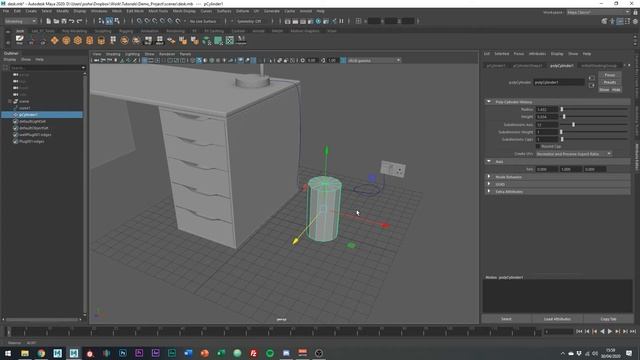Image resolution: width=640 pixels, height=360 pixels.
Task: Toggle No Live Surface field
Action: point(203,21)
